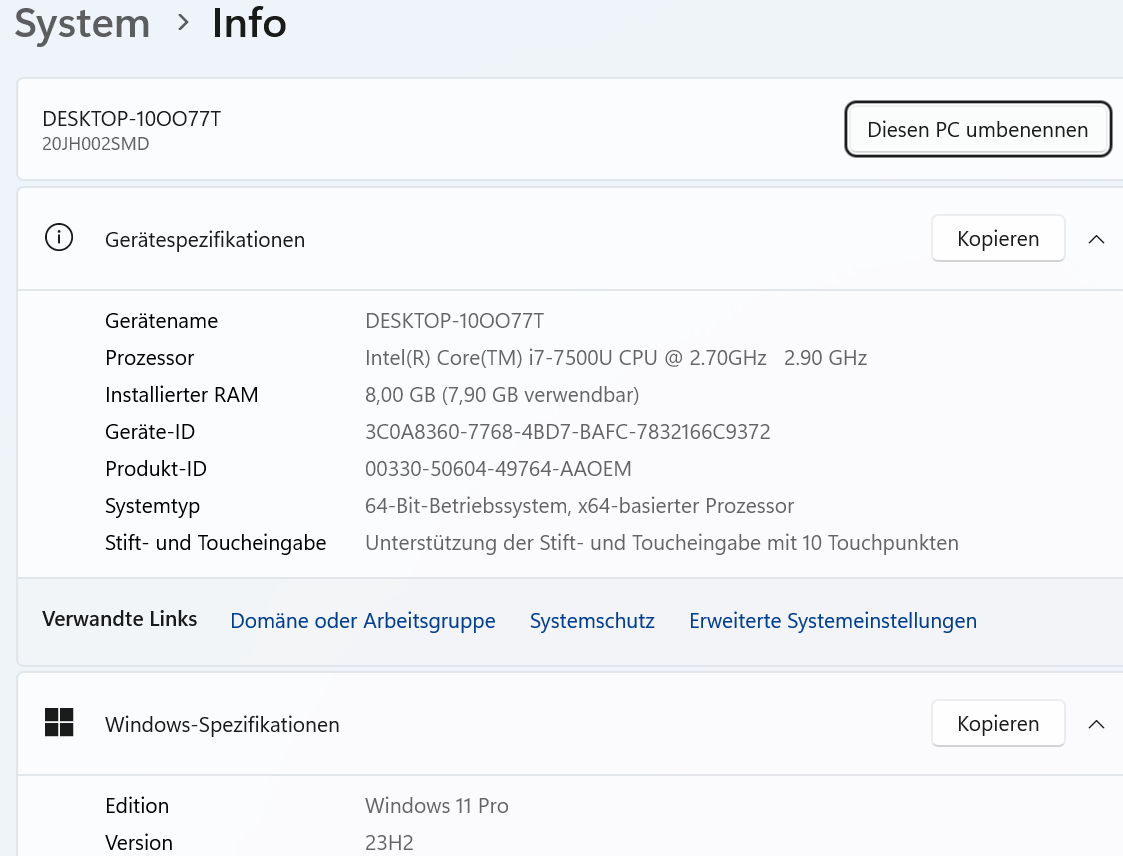Click the Info breadcrumb title
Screen dimensions: 1123x856
click(249, 23)
